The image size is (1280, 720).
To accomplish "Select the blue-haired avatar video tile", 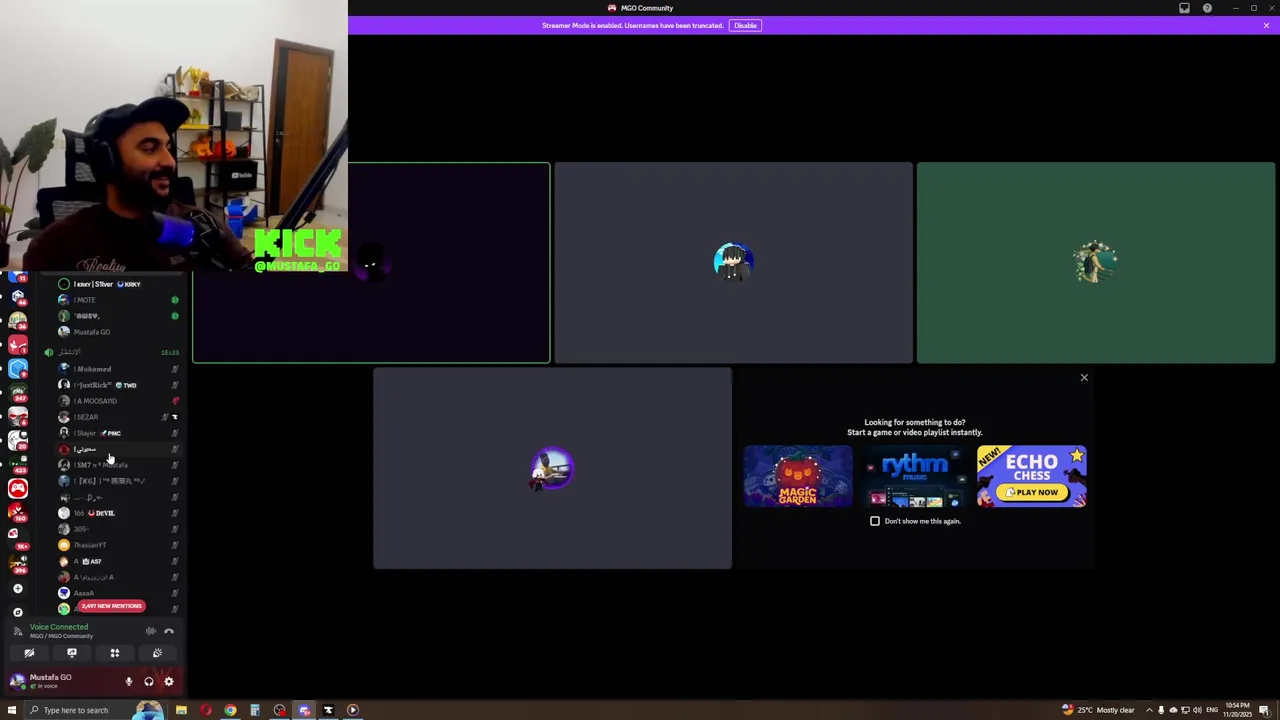I will click(x=733, y=262).
